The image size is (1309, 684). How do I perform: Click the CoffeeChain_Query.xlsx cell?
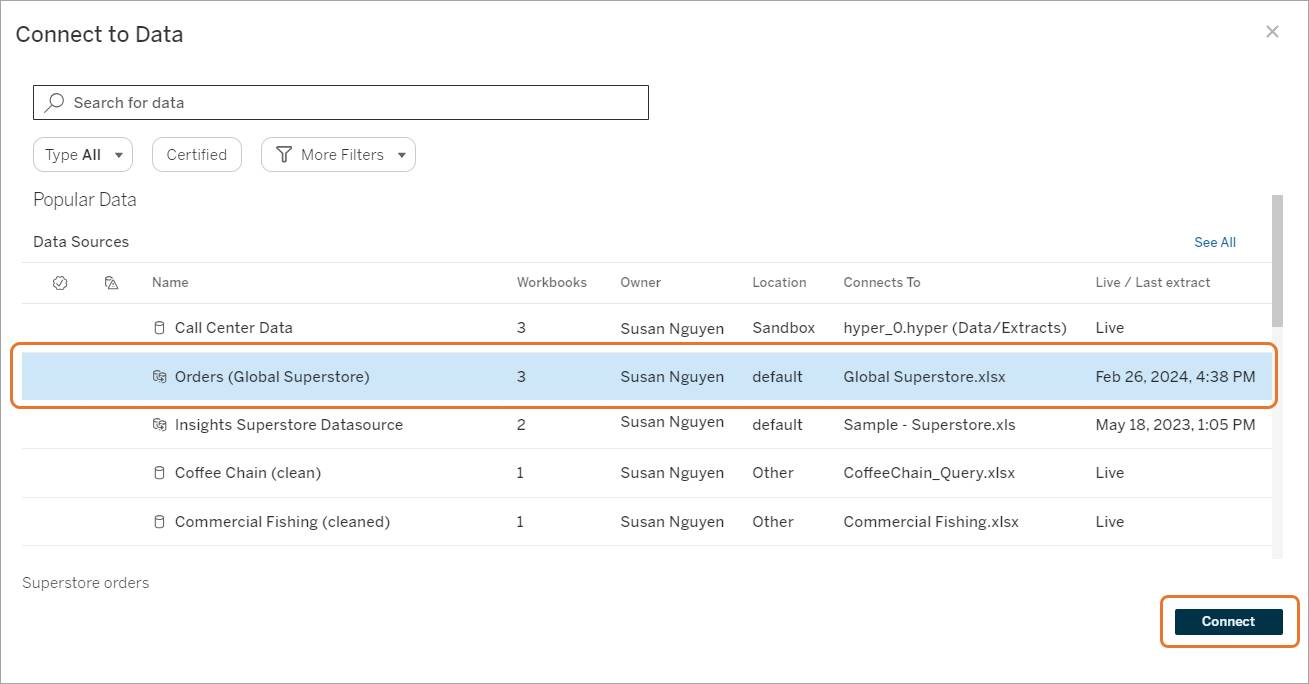point(929,473)
